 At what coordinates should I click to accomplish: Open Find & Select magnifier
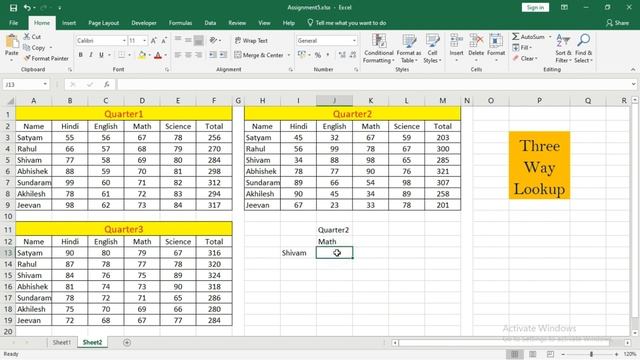(x=583, y=49)
